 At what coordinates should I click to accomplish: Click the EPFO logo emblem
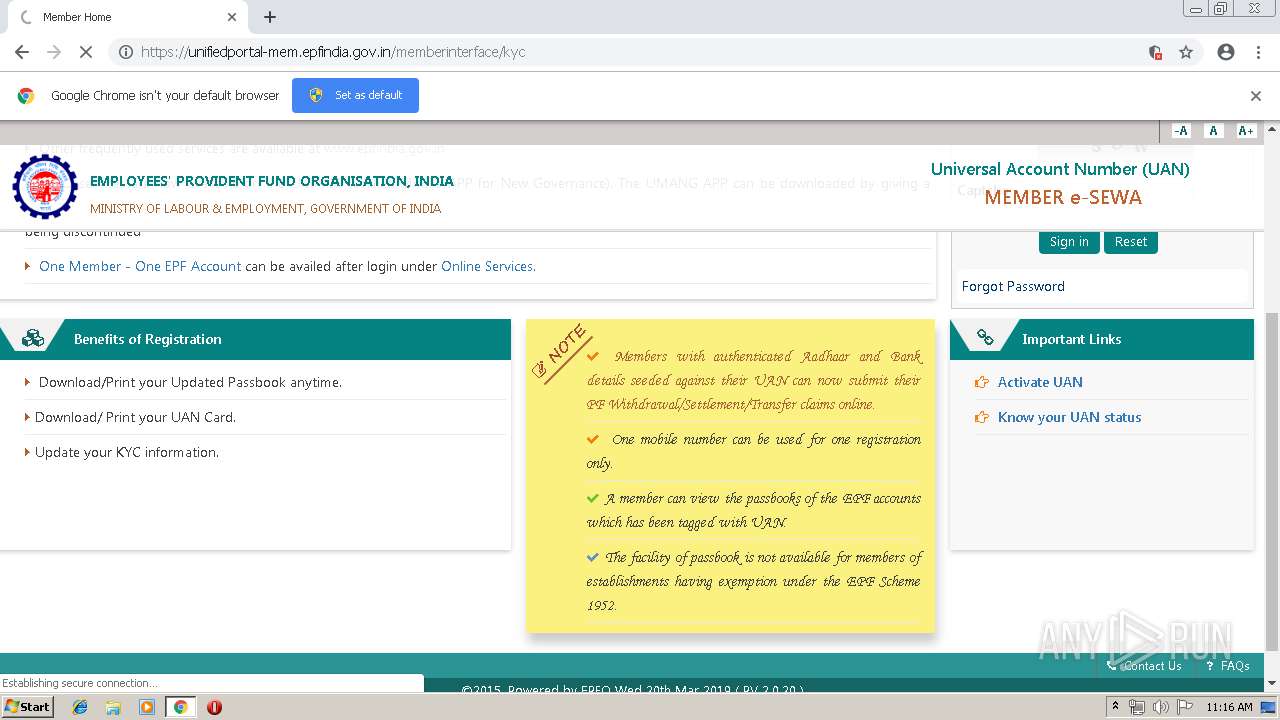point(45,187)
